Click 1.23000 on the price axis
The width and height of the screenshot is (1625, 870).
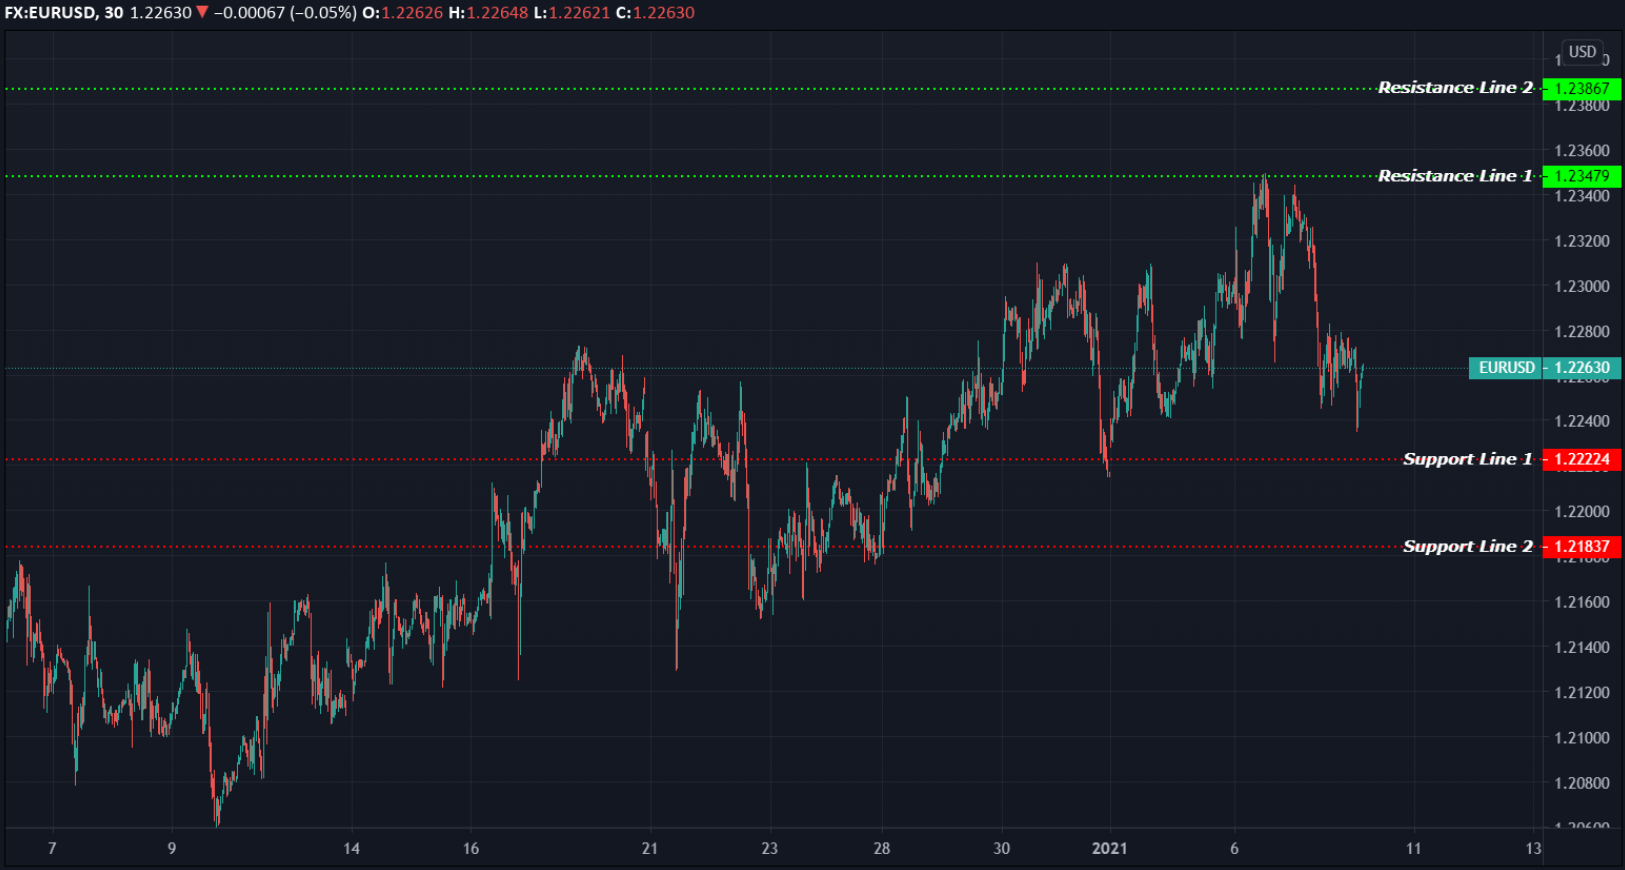click(x=1582, y=286)
